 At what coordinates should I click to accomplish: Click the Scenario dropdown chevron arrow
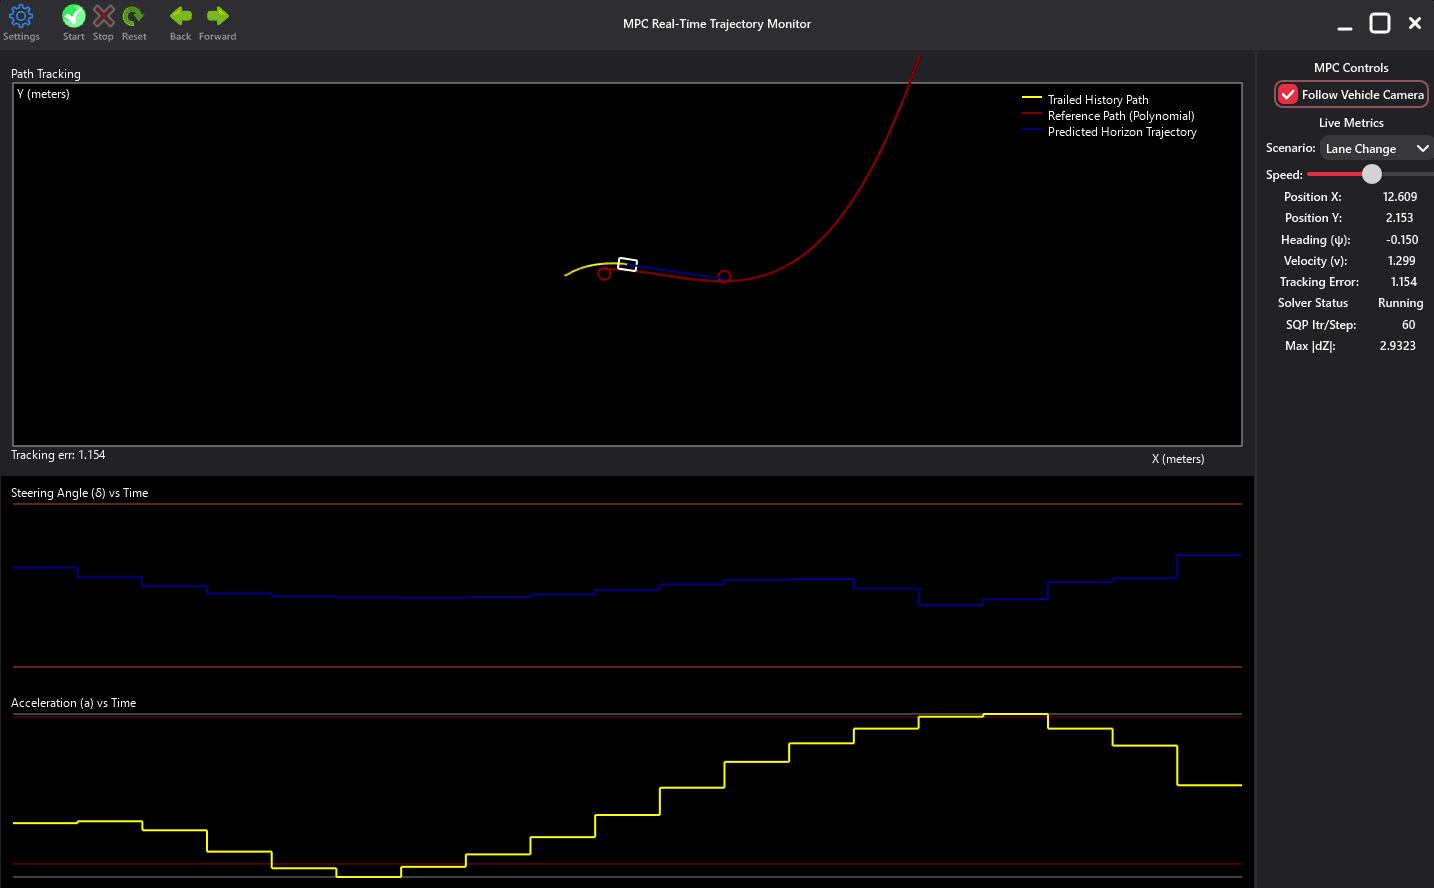pyautogui.click(x=1423, y=148)
